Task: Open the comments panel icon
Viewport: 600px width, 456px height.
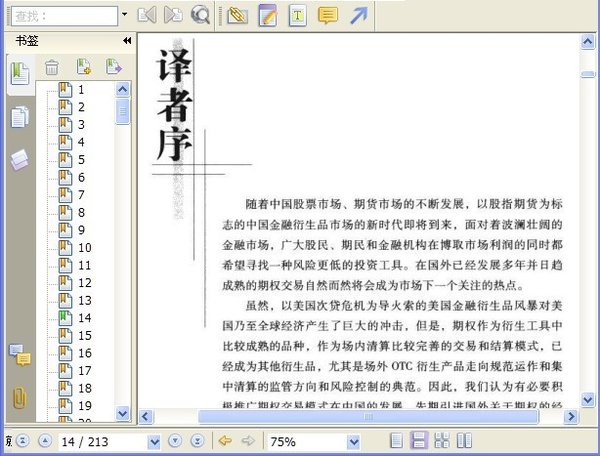Action: click(x=20, y=355)
